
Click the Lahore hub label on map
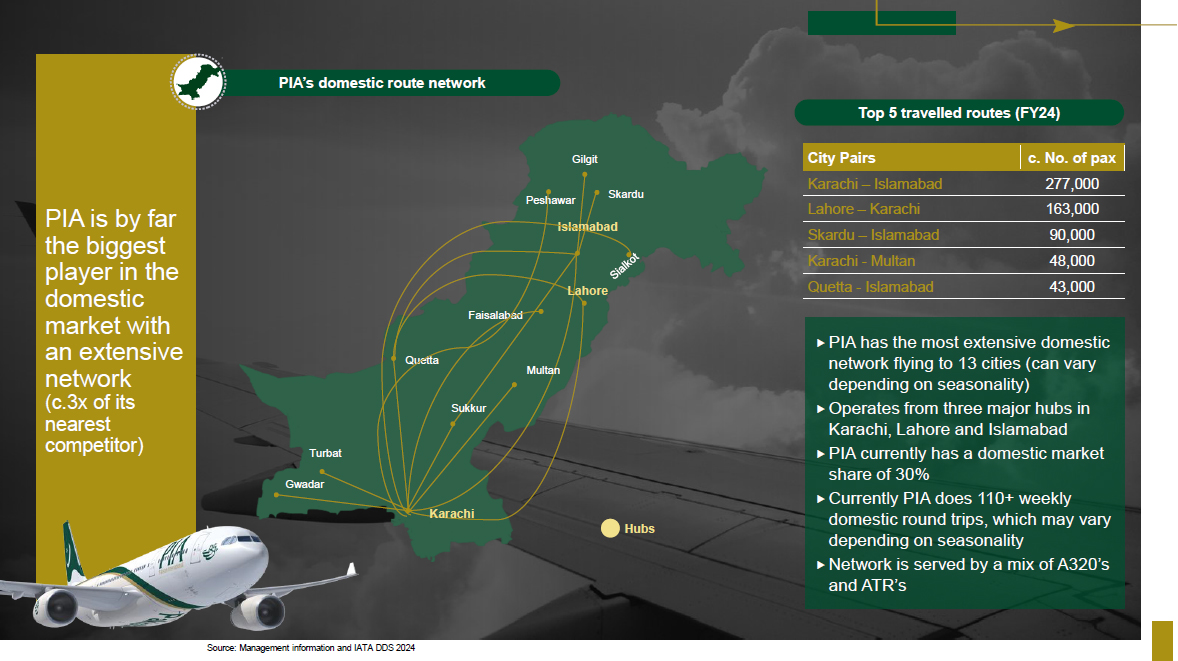(587, 291)
